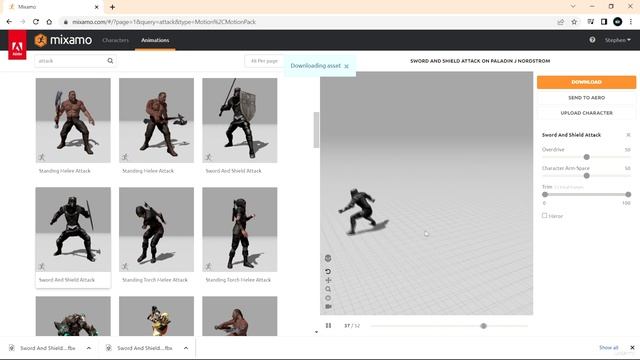
Task: Enable the Mirror checkbox
Action: (x=544, y=216)
